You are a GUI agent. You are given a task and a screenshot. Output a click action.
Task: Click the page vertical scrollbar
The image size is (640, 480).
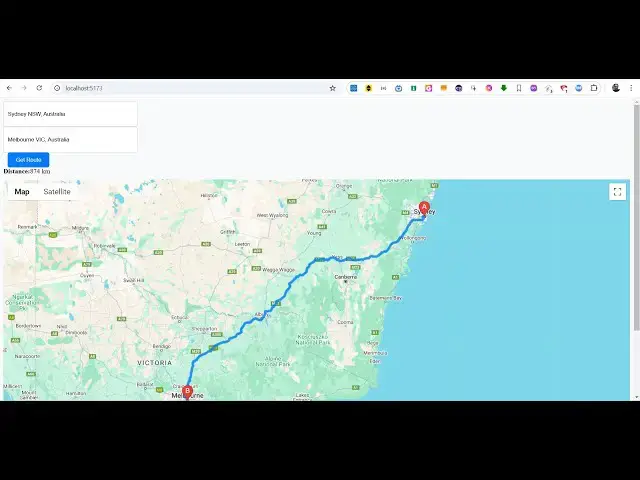(x=636, y=216)
